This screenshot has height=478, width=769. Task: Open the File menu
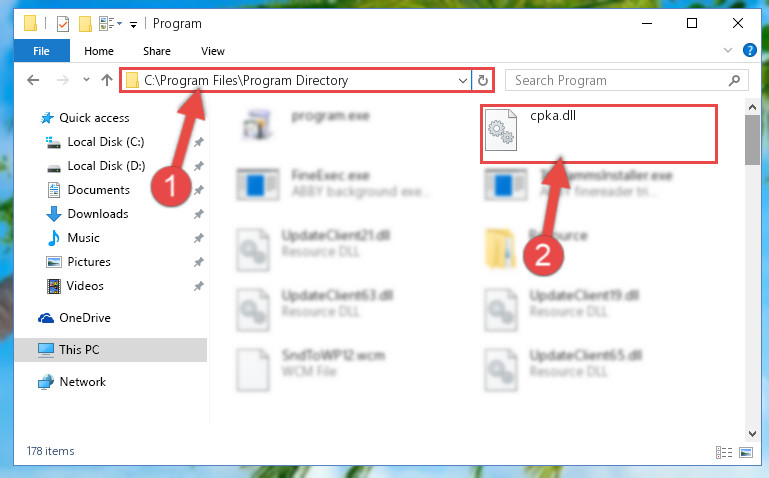click(42, 51)
